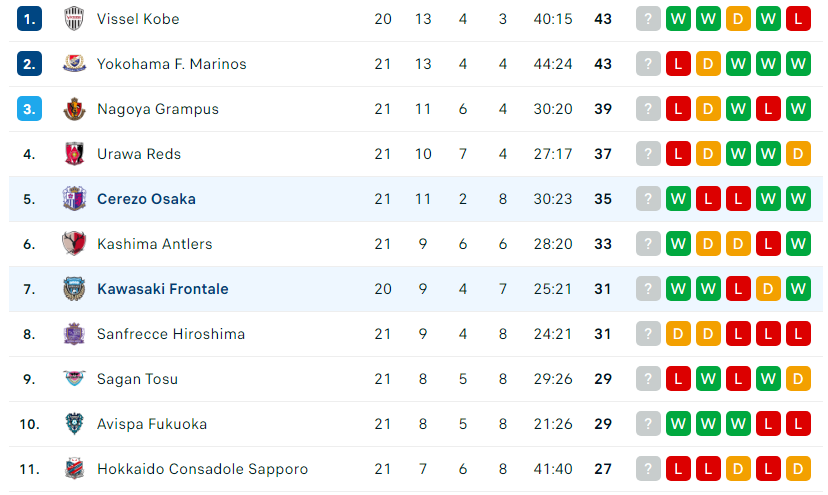Click Vissel Kobe's upcoming match question badge

point(648,19)
